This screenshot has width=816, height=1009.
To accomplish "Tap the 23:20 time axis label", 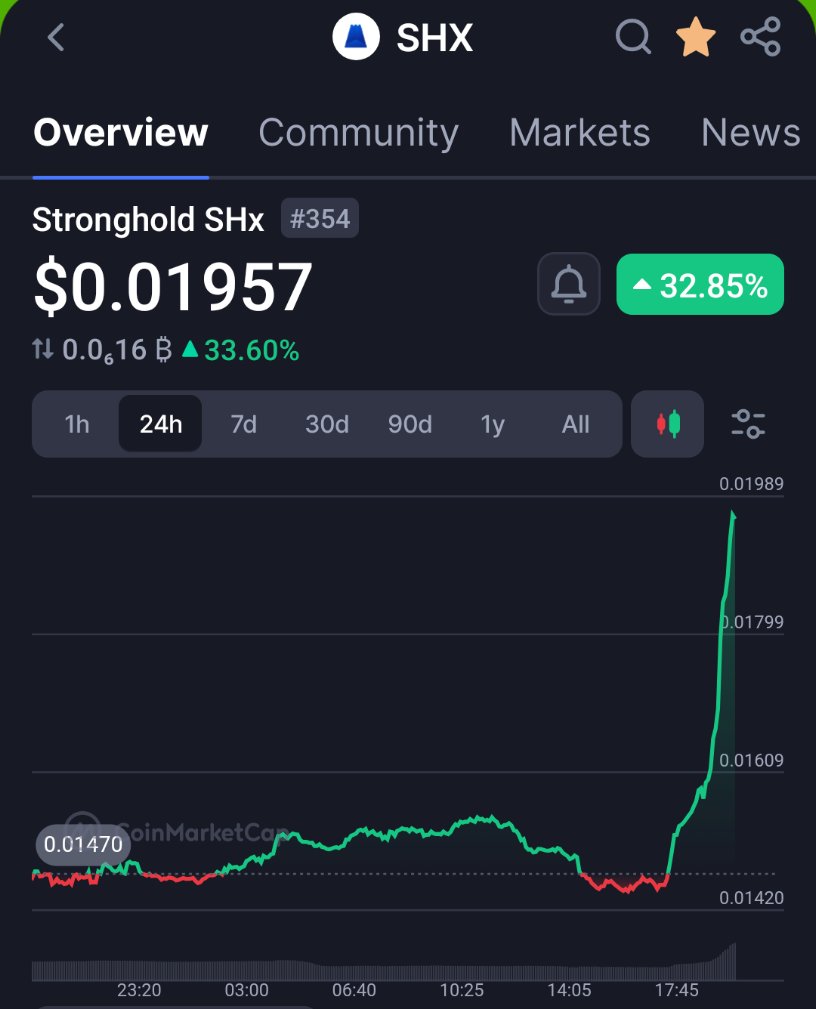I will pos(139,990).
